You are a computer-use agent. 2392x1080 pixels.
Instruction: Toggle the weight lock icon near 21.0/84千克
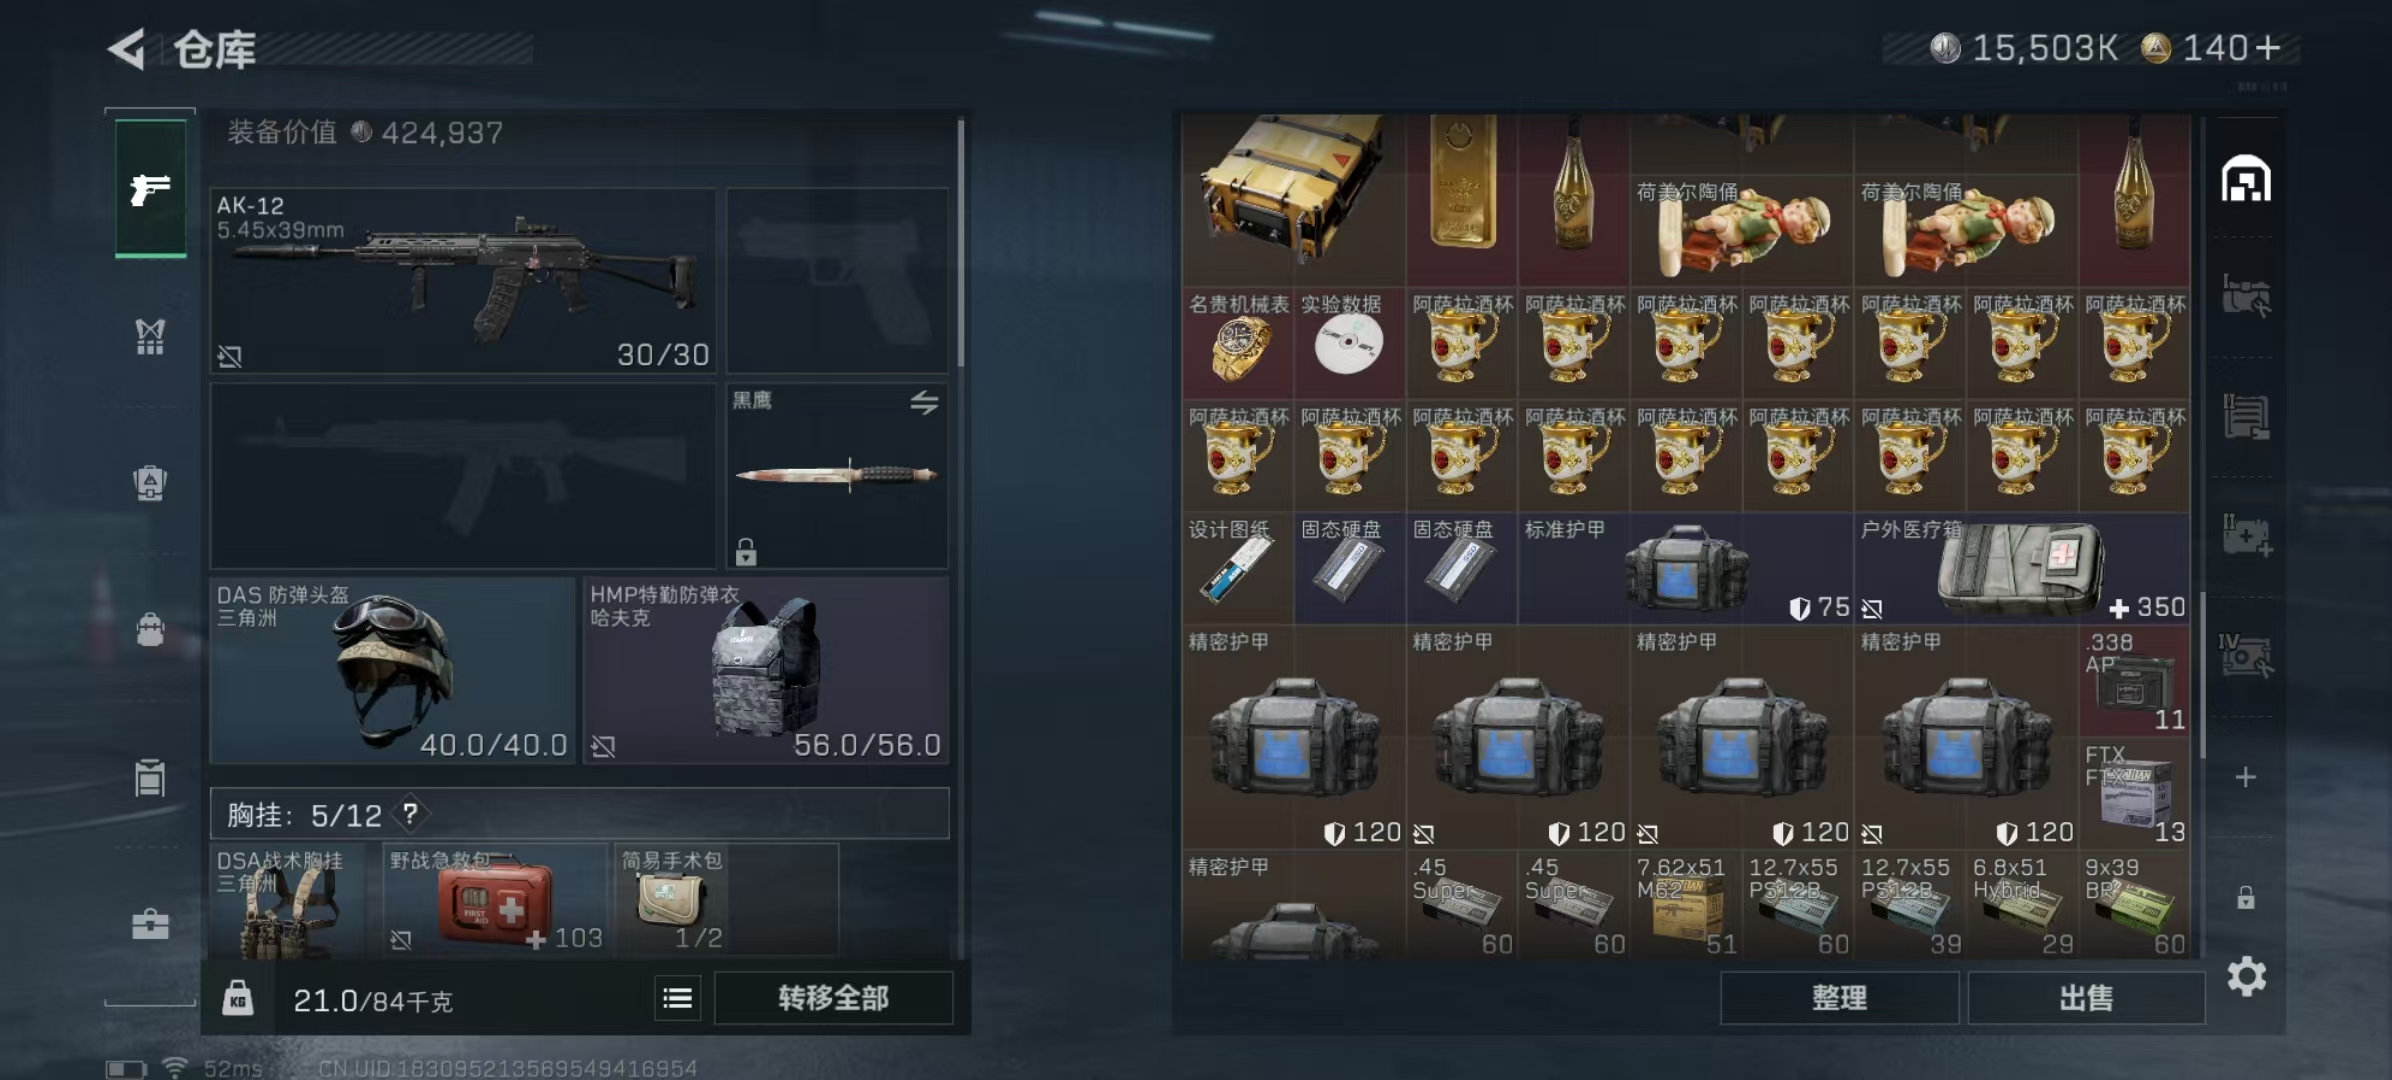(237, 998)
